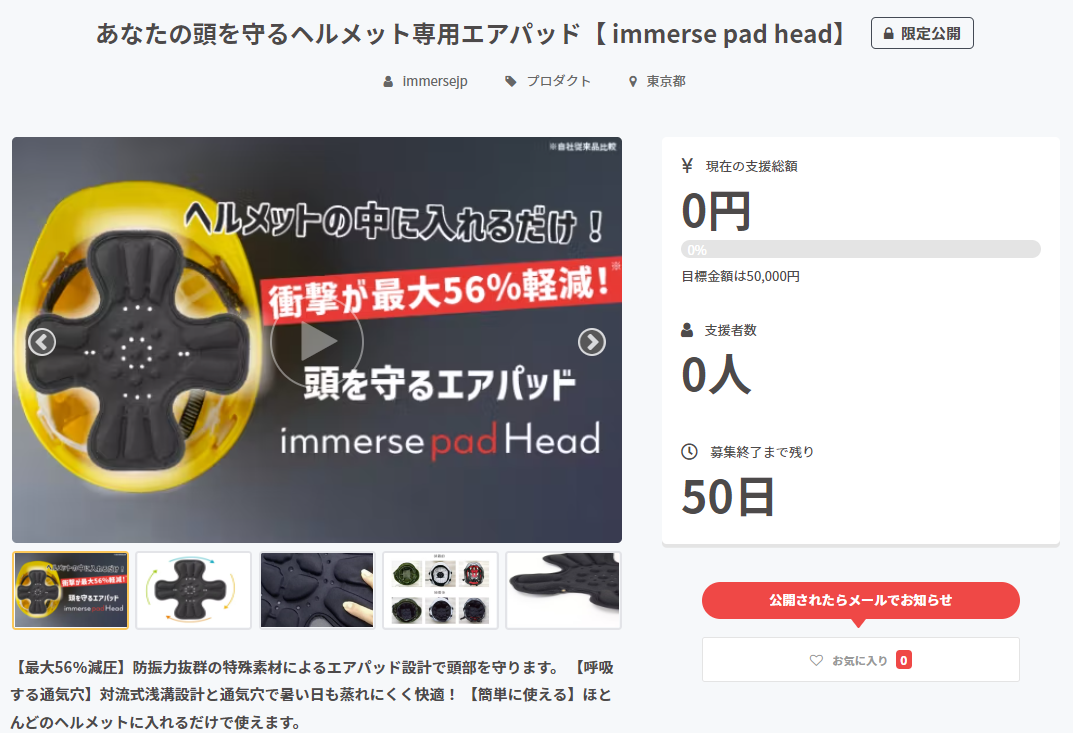Click the user icon beside immersejp
This screenshot has width=1073, height=733.
click(388, 81)
